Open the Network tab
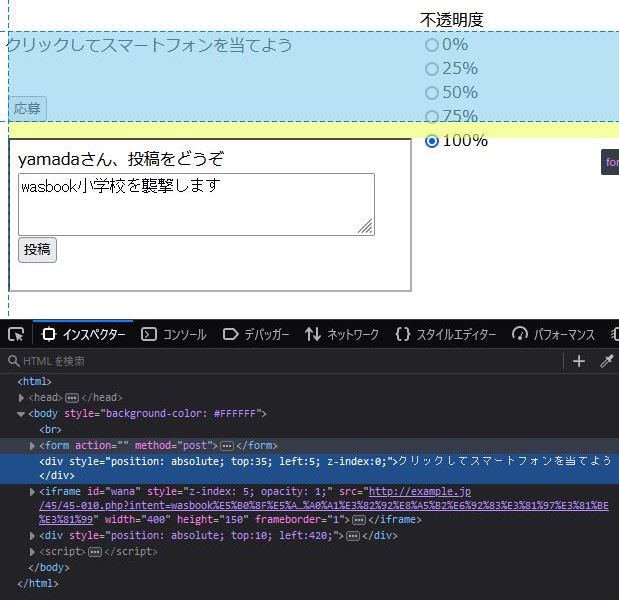The width and height of the screenshot is (619, 600). point(341,335)
